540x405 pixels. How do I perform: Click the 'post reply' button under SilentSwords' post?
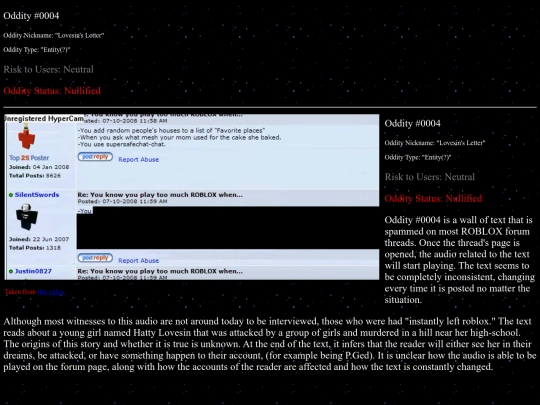tap(95, 258)
